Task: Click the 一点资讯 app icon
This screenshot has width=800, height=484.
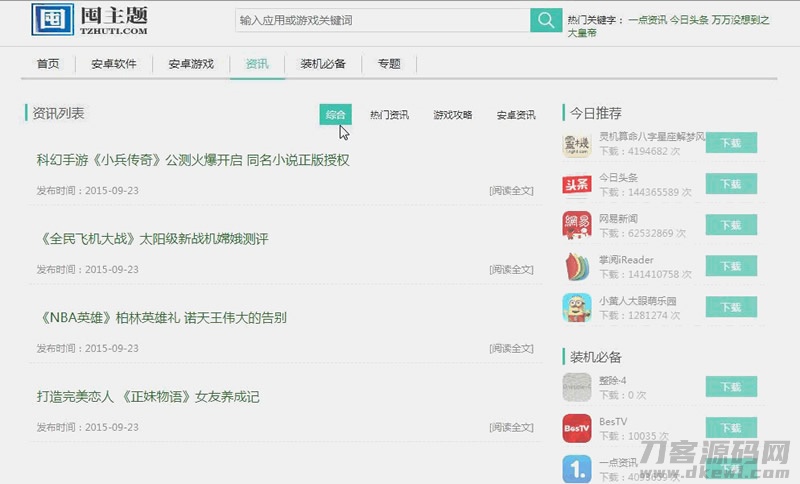Action: tap(577, 468)
